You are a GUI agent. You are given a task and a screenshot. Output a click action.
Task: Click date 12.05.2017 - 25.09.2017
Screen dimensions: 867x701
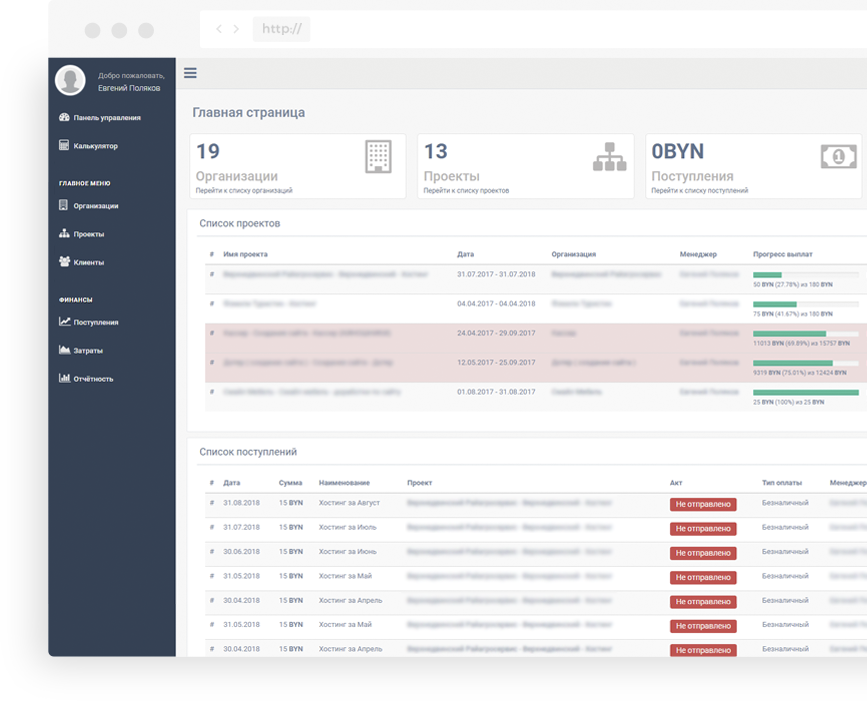[496, 362]
